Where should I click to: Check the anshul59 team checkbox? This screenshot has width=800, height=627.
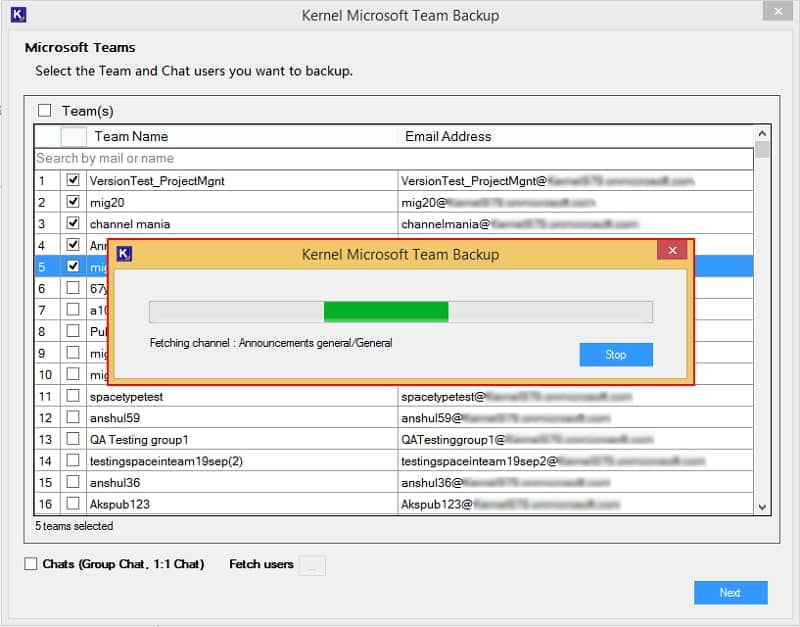(73, 417)
